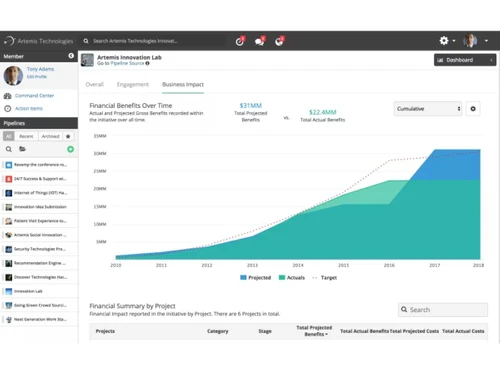This screenshot has width=500, height=375.
Task: Open Tony Adams profile link
Action: (x=40, y=69)
